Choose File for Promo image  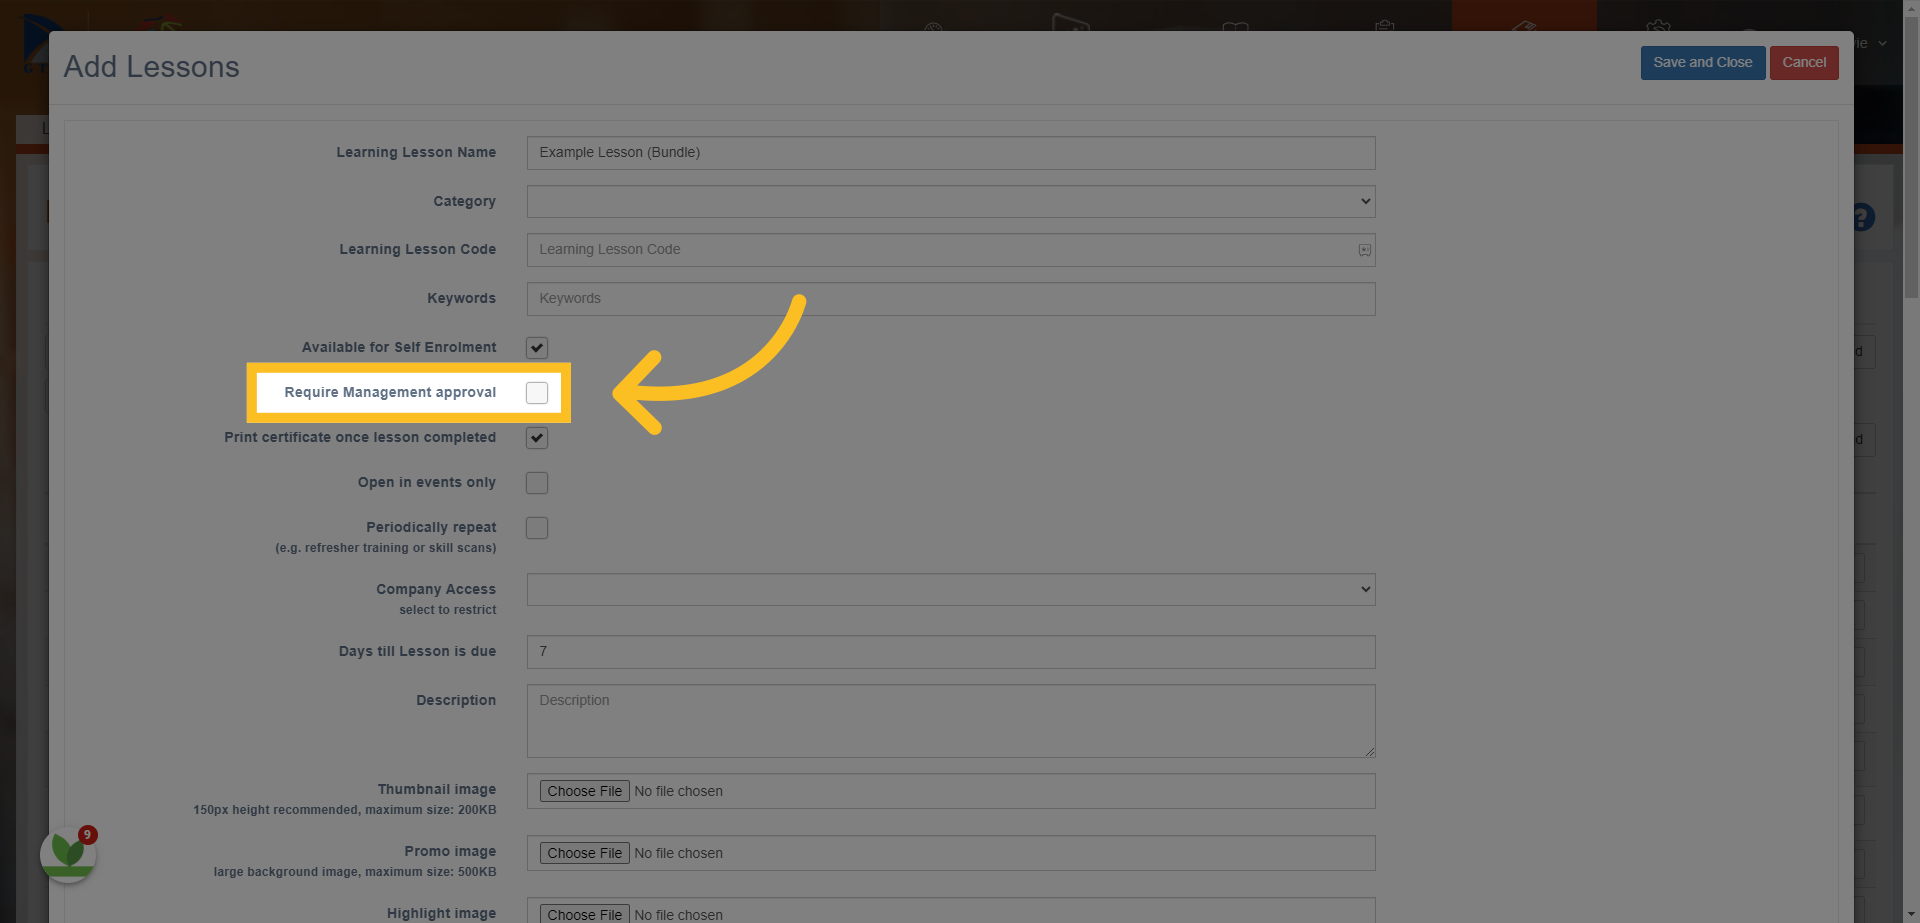[x=585, y=853]
